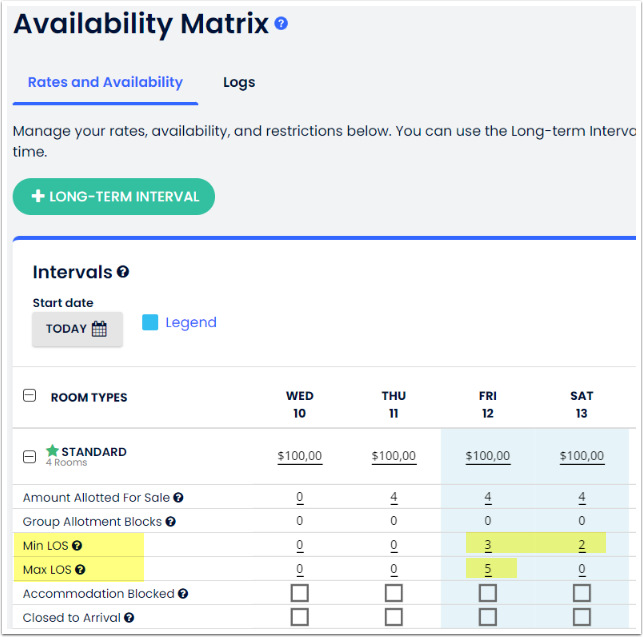Click help icon next to Min LOS
Image resolution: width=643 pixels, height=637 pixels.
[77, 546]
